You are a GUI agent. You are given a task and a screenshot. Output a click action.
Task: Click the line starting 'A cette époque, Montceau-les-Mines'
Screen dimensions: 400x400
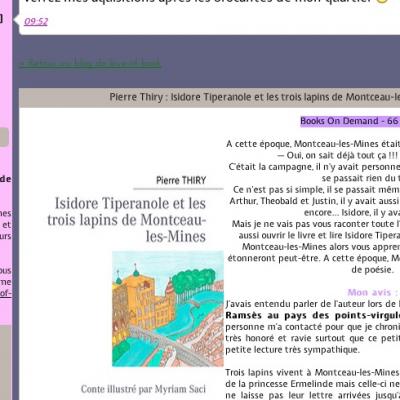click(x=313, y=144)
